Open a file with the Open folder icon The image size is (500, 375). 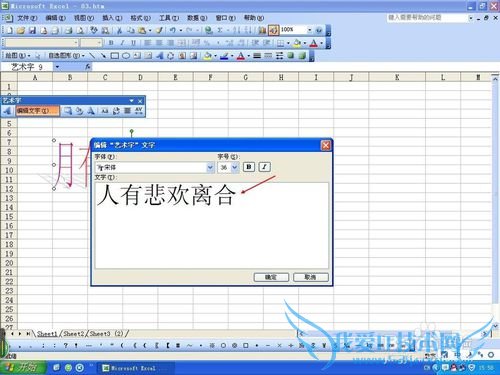pos(21,31)
